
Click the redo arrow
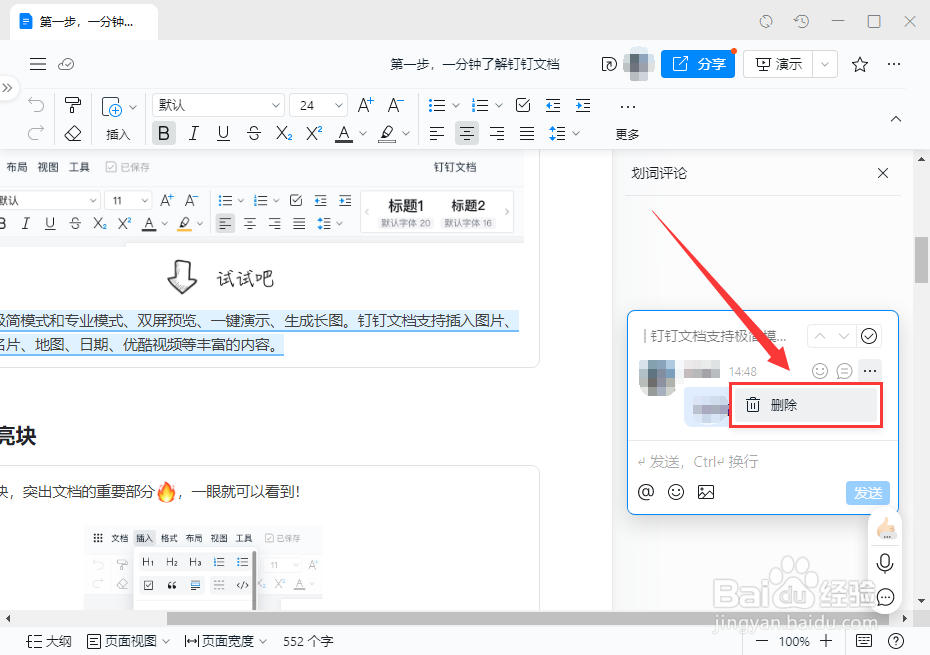point(36,133)
